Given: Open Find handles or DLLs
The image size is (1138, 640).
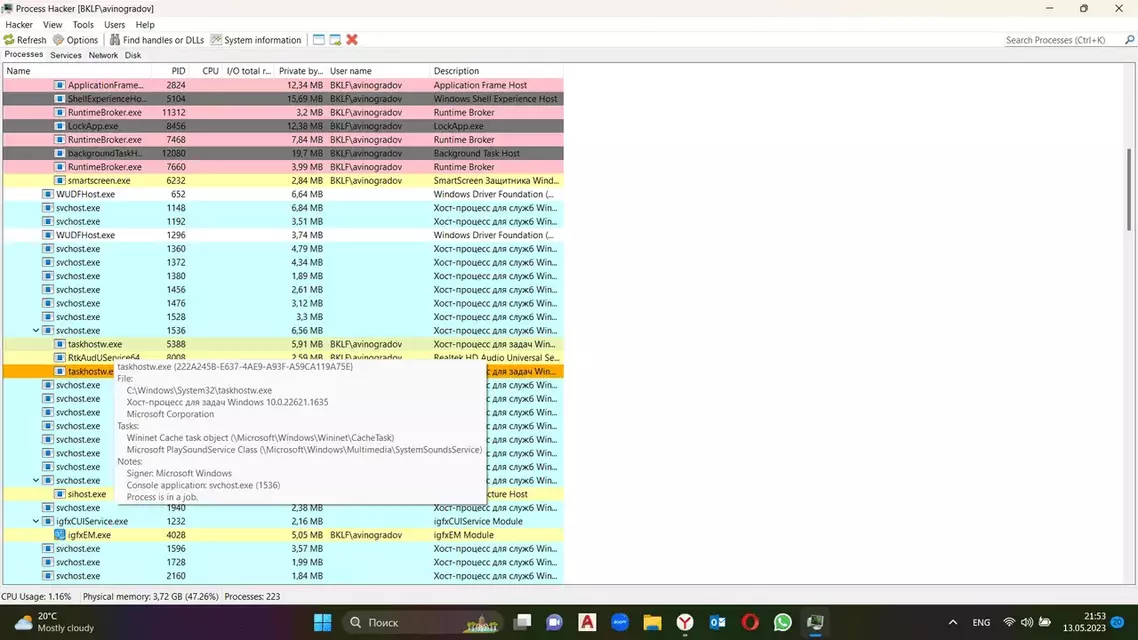Looking at the screenshot, I should click(157, 40).
